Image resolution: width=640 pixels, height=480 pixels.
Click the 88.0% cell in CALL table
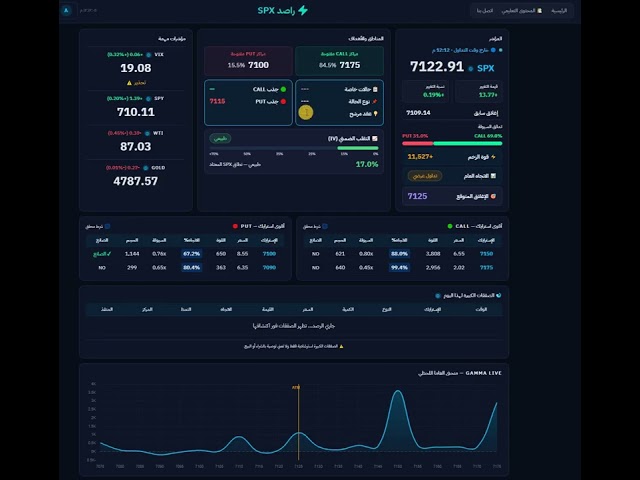(399, 254)
